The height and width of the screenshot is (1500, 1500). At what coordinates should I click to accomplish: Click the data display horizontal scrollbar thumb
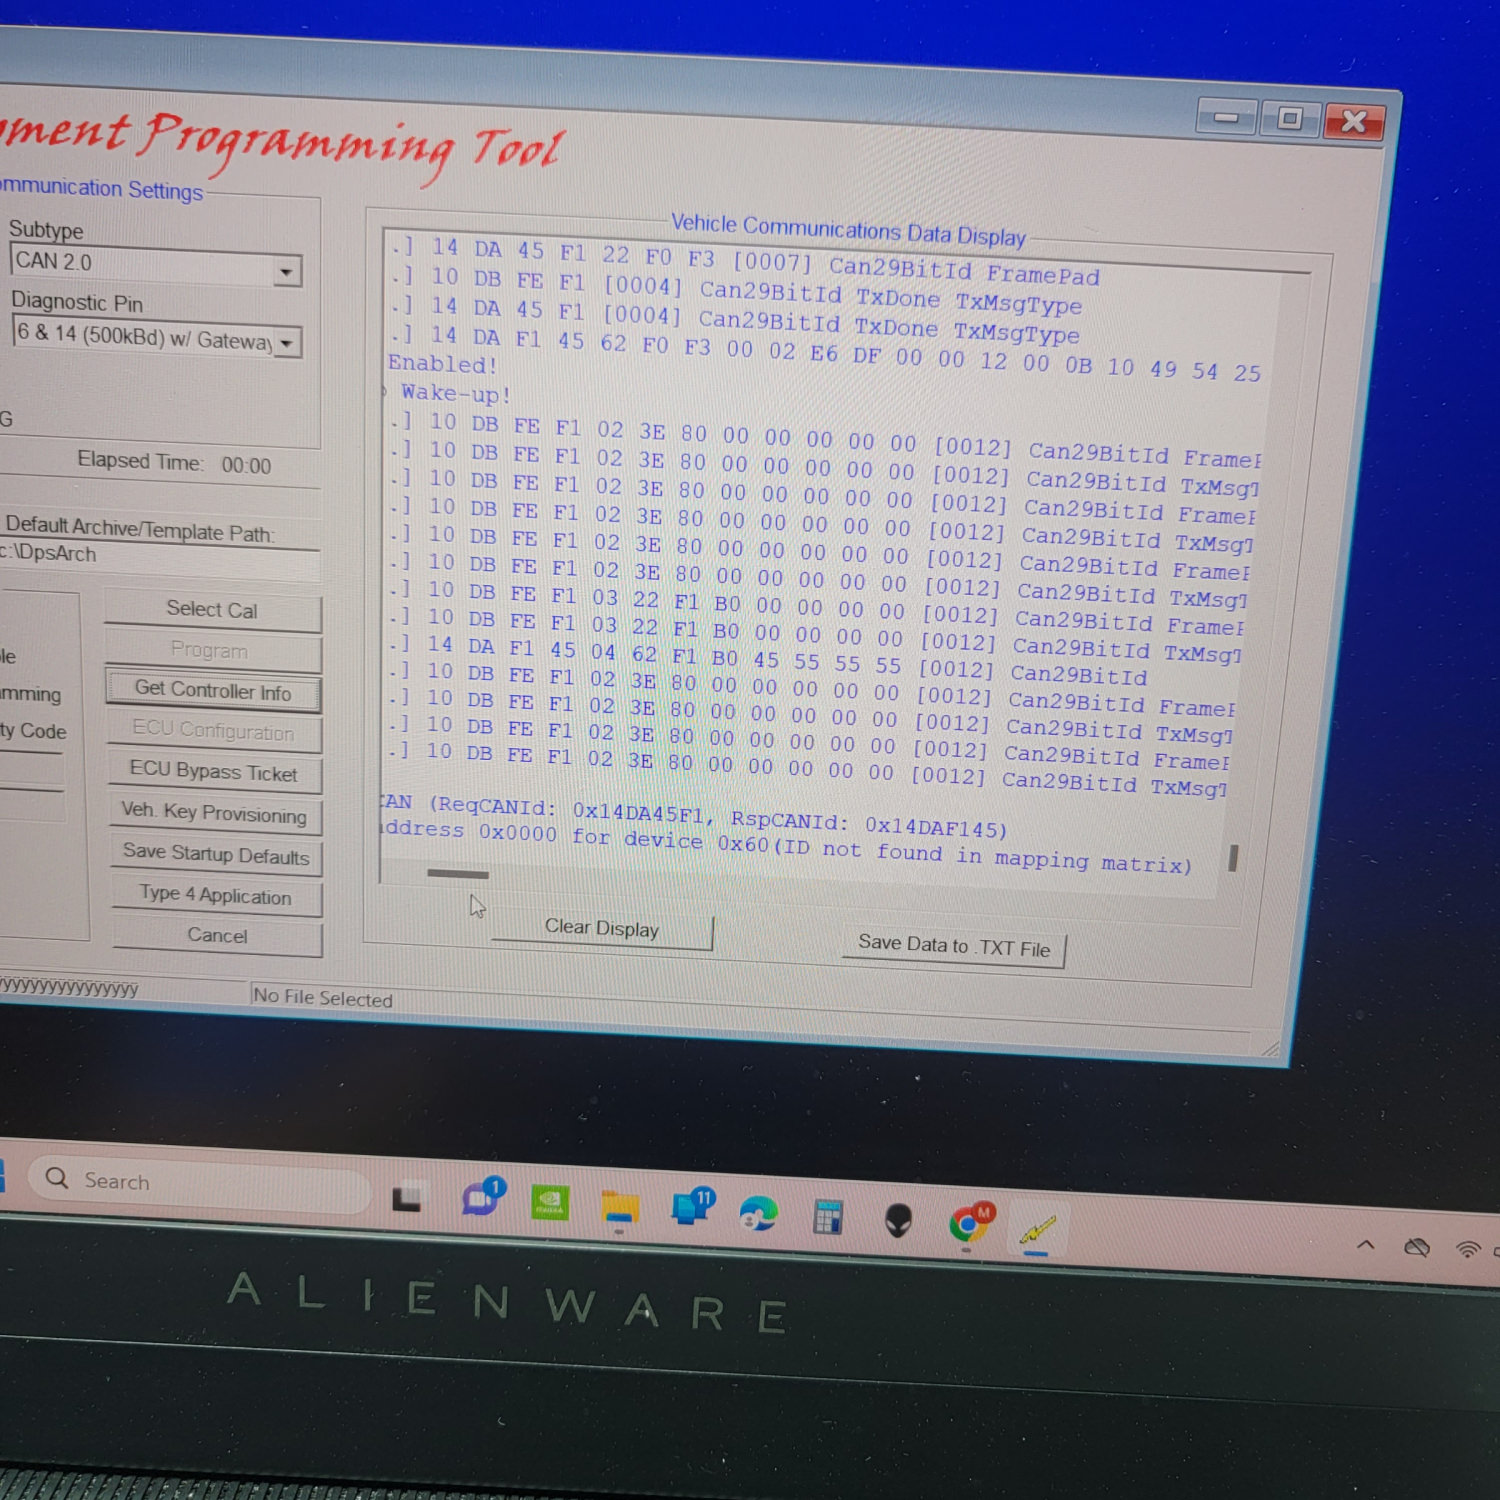point(458,874)
